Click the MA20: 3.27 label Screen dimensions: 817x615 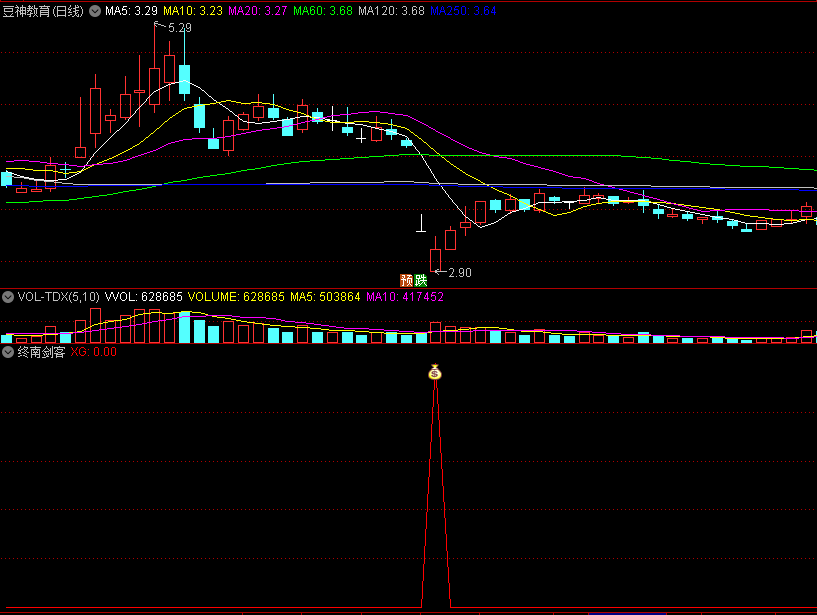tap(258, 11)
